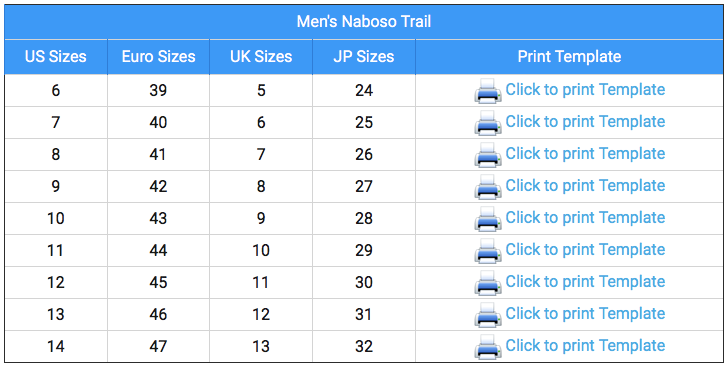
Task: Click the printer icon for US size 8
Action: pos(488,155)
